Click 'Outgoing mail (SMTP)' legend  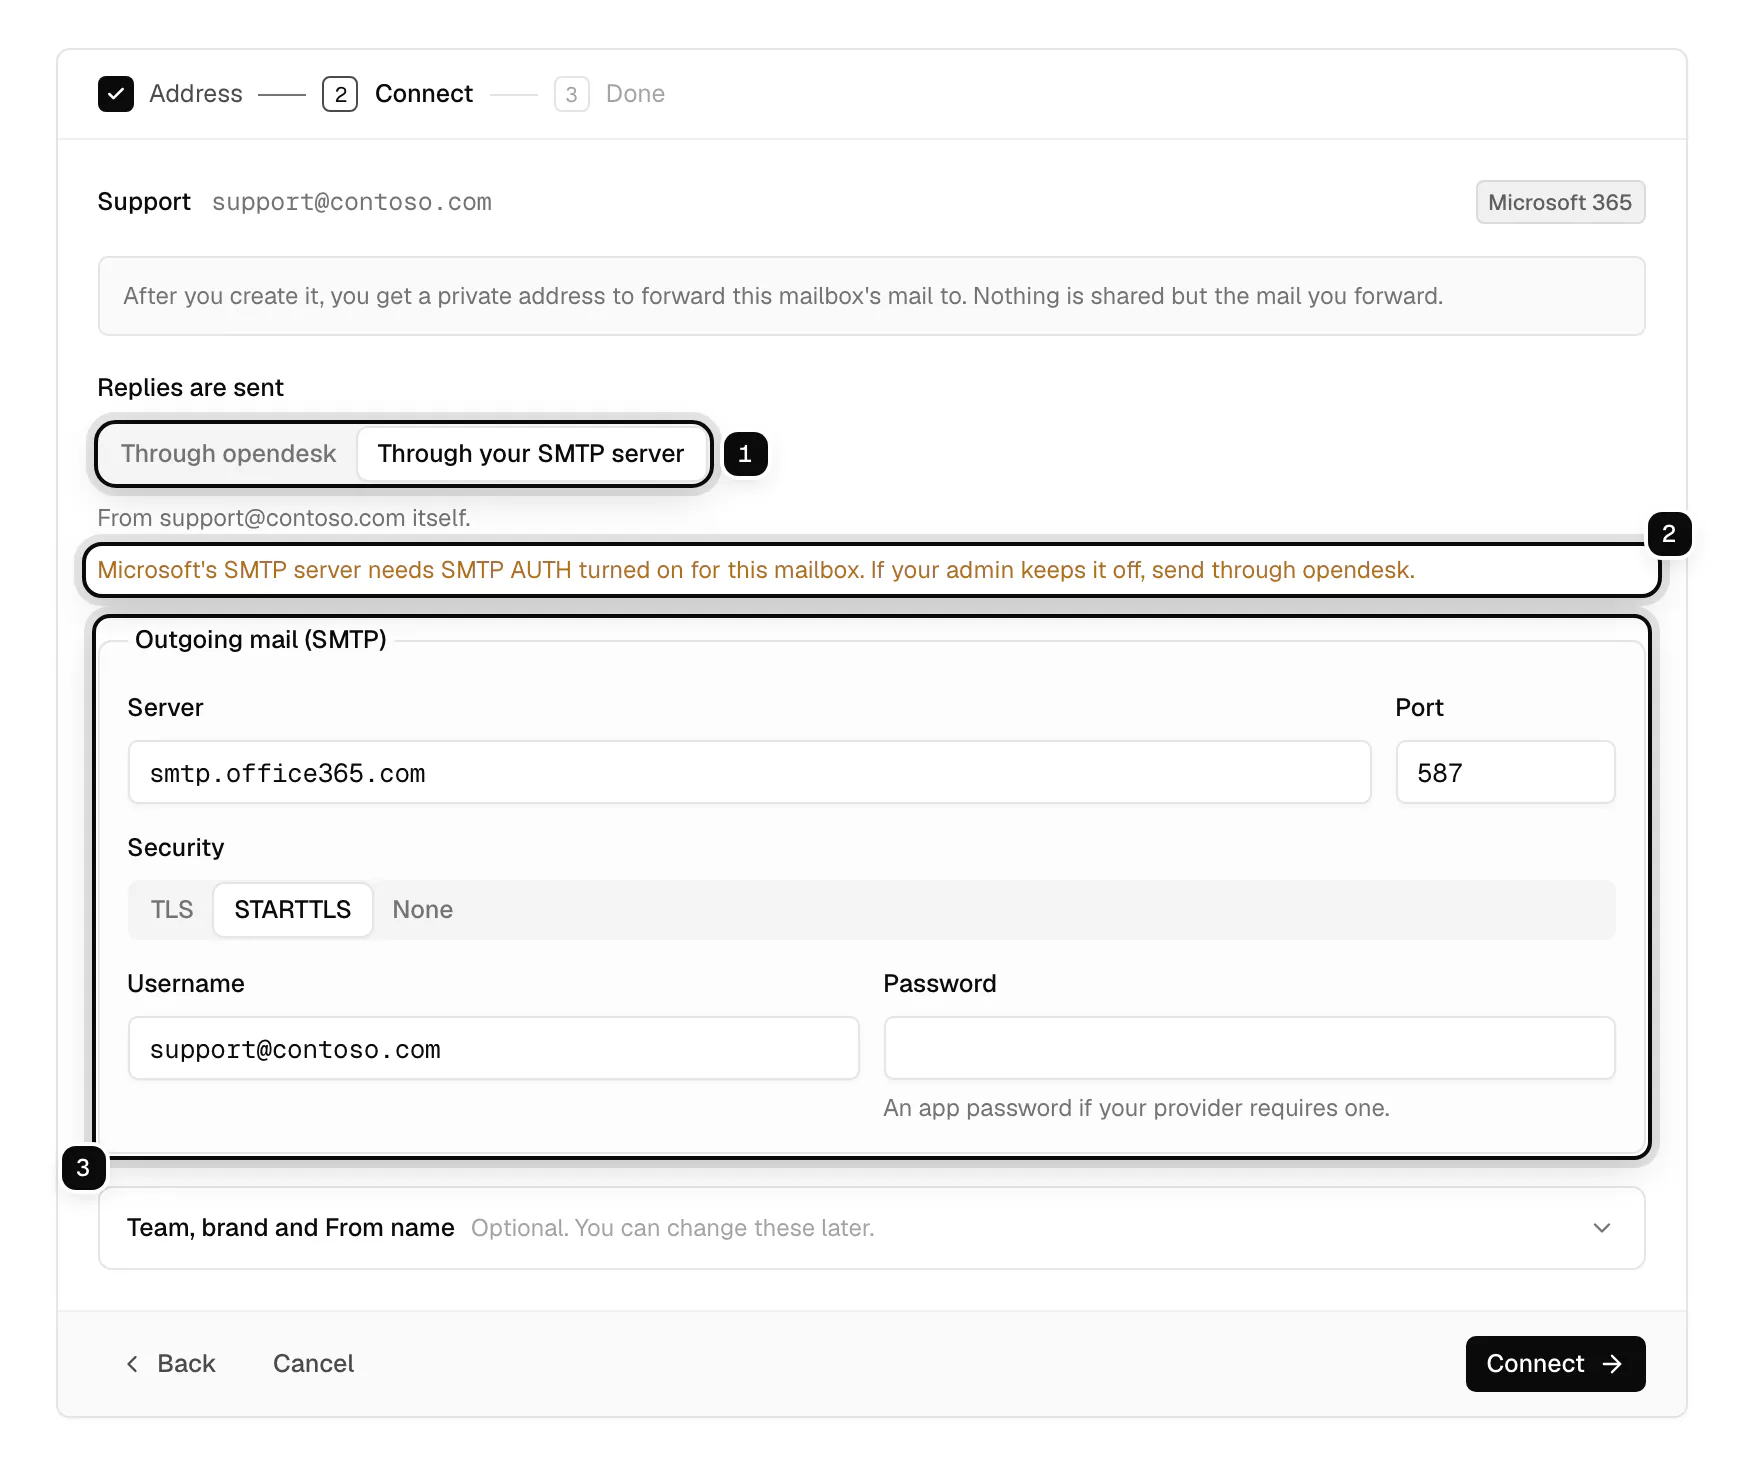(x=261, y=640)
